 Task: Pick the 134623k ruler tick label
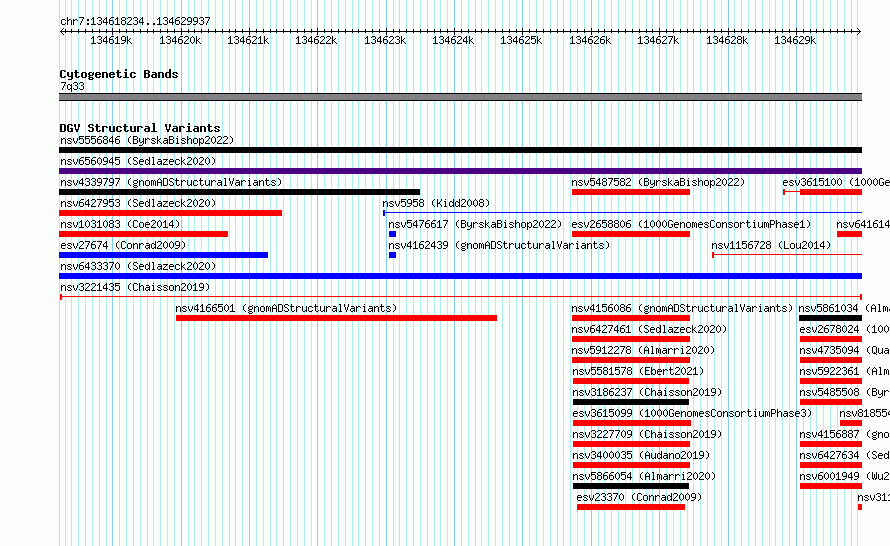pyautogui.click(x=385, y=40)
